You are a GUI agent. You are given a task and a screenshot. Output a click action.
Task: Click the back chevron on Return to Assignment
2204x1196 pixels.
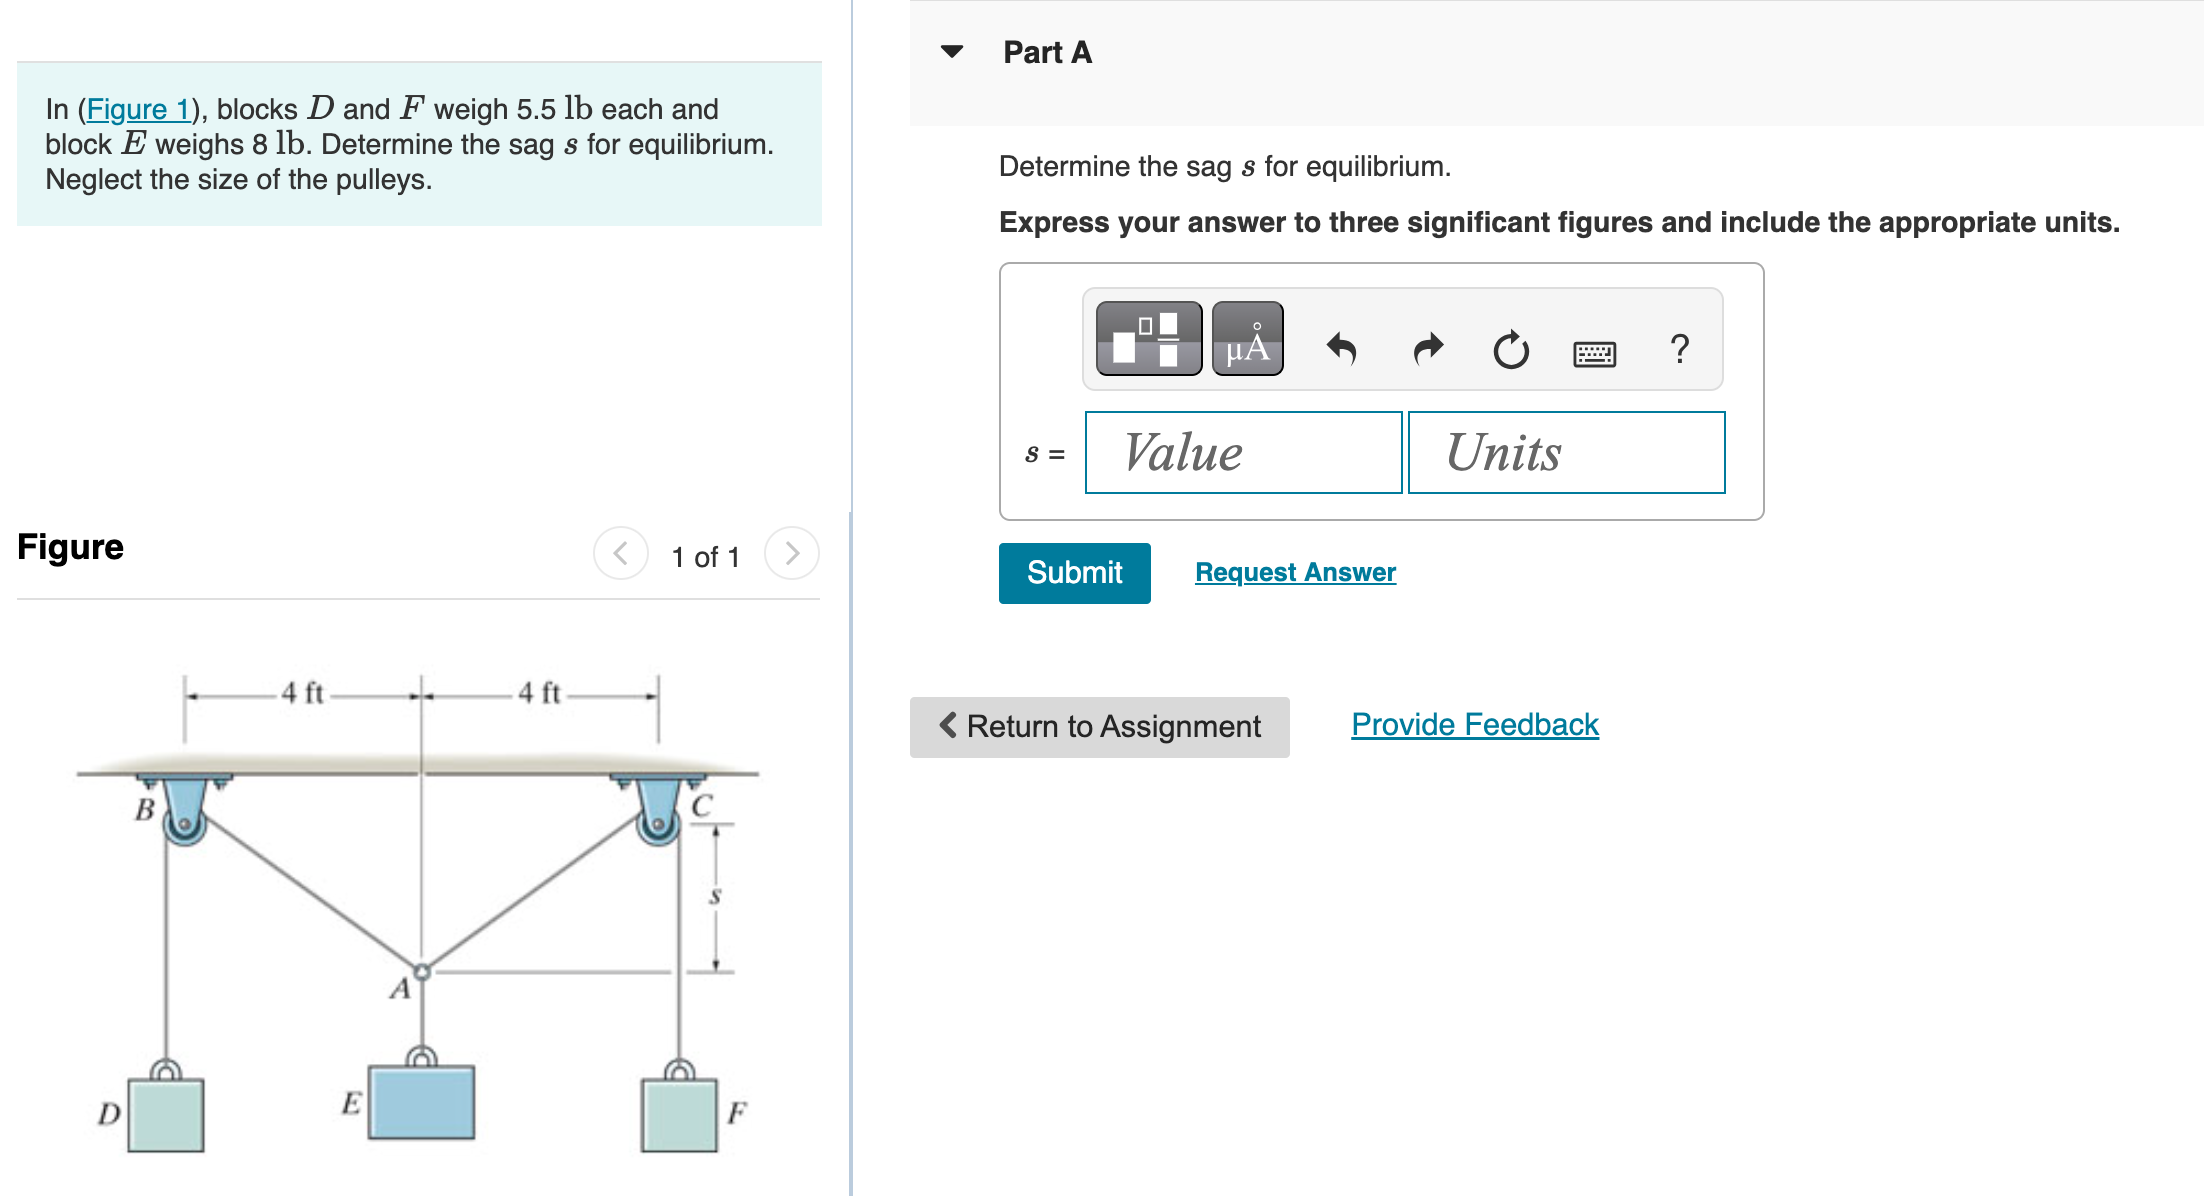pos(948,726)
